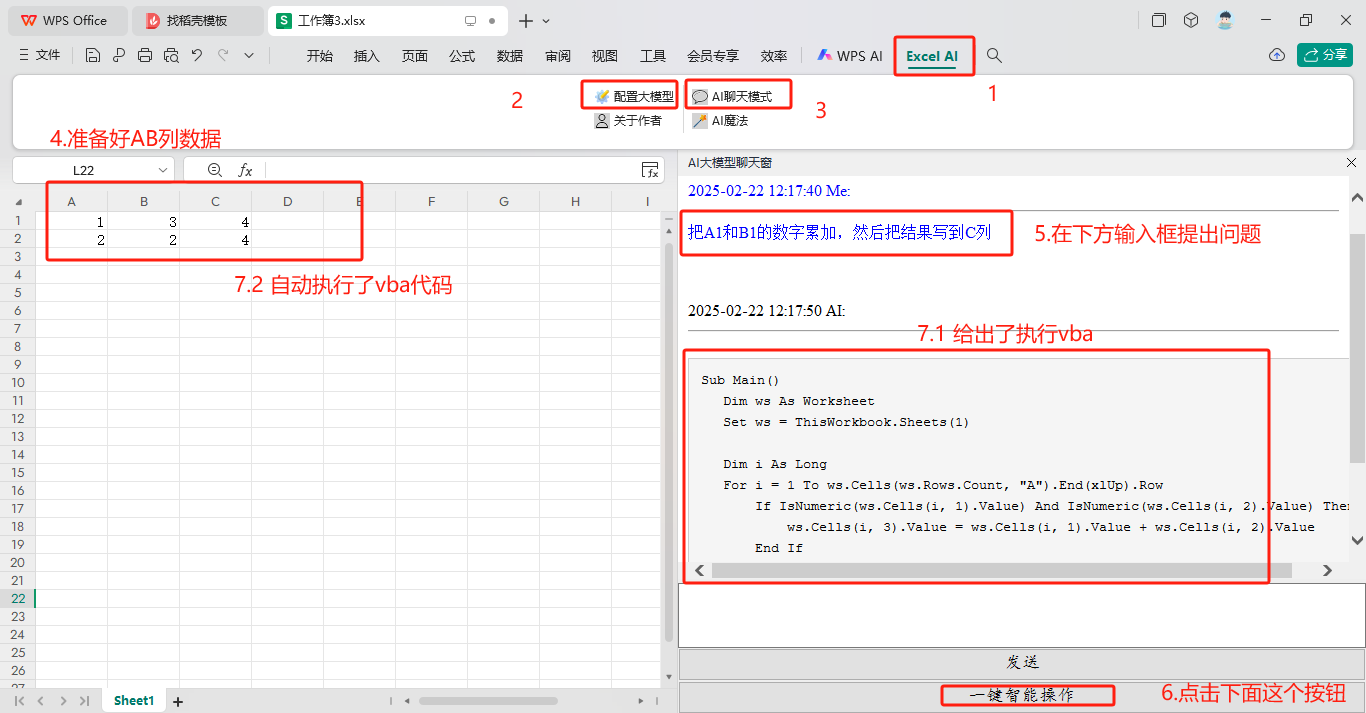The width and height of the screenshot is (1366, 713).
Task: Open the WPS AI tab
Action: click(850, 56)
